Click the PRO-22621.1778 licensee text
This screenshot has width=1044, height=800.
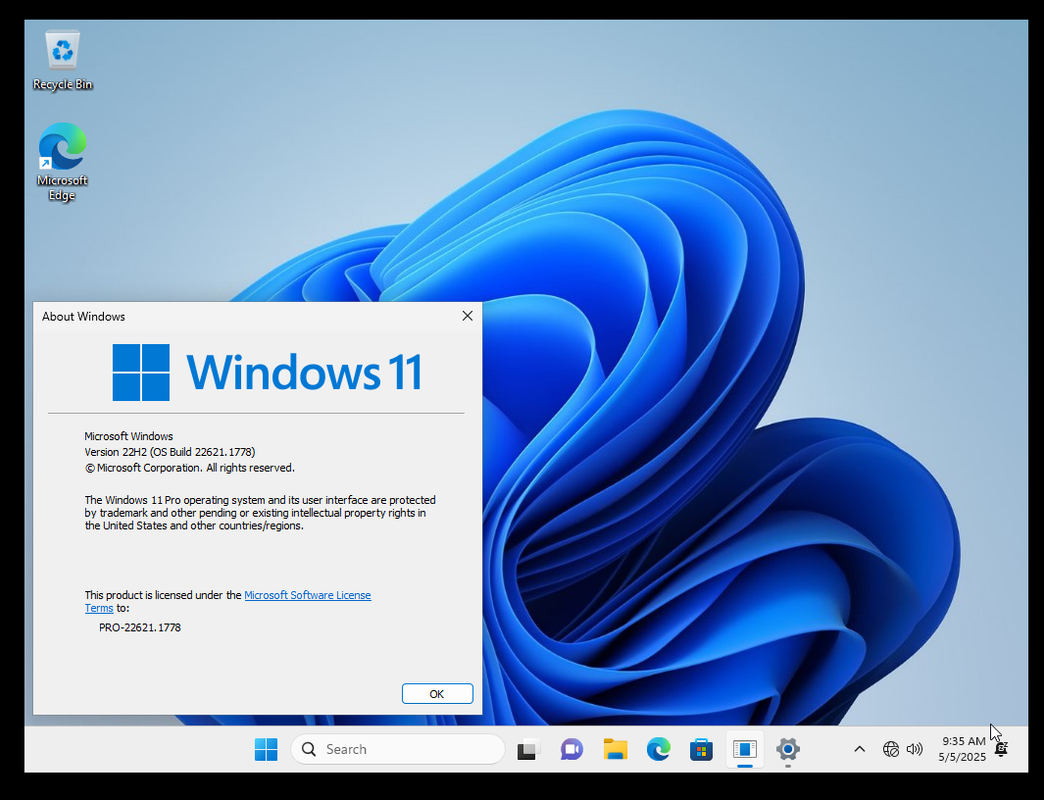[x=140, y=628]
